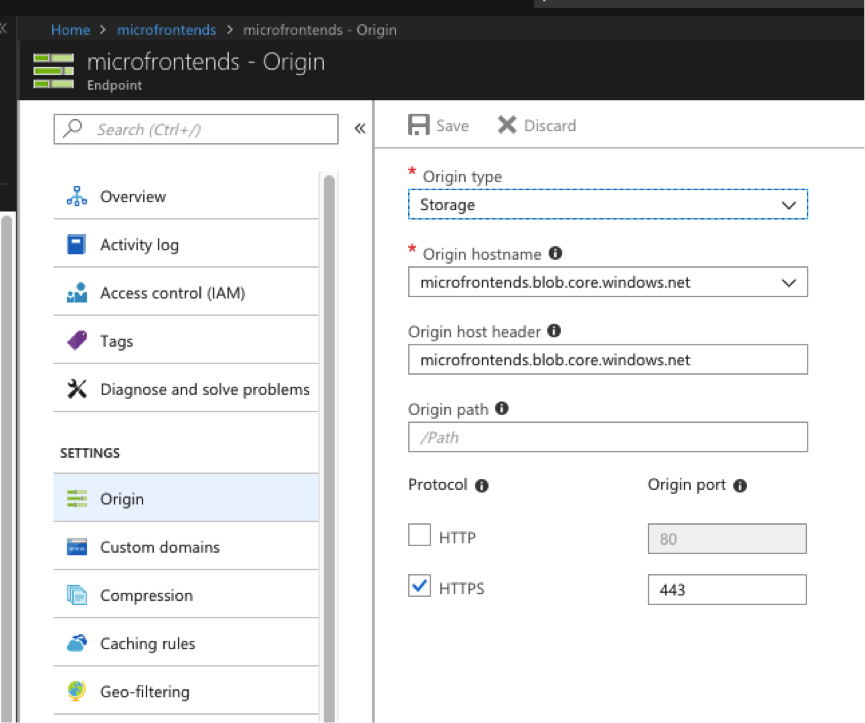
Task: Click the Custom domains www icon
Action: tap(77, 547)
